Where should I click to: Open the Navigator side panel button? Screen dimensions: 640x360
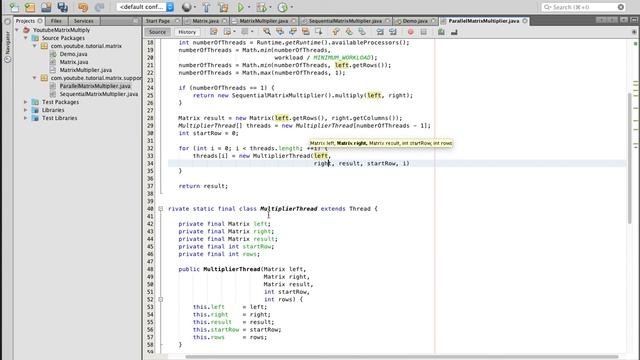coord(7,47)
